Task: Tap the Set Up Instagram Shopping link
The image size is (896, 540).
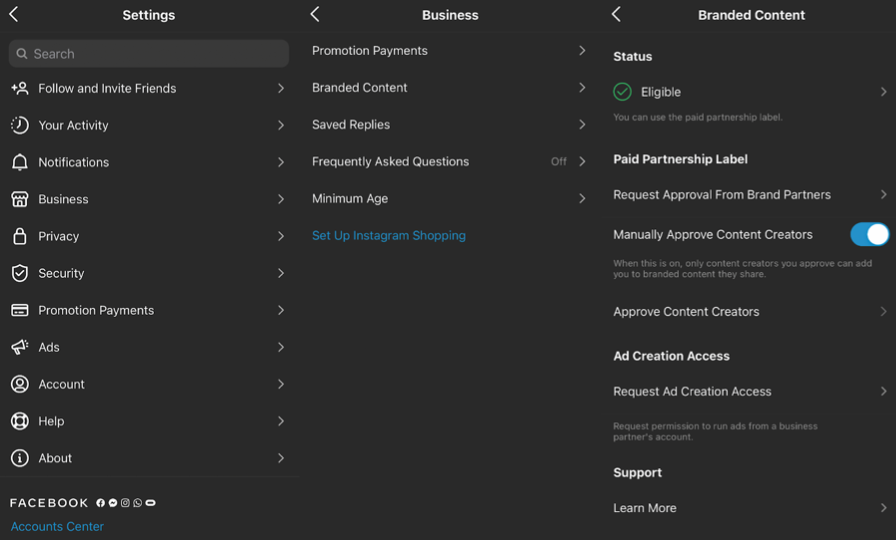Action: (389, 236)
